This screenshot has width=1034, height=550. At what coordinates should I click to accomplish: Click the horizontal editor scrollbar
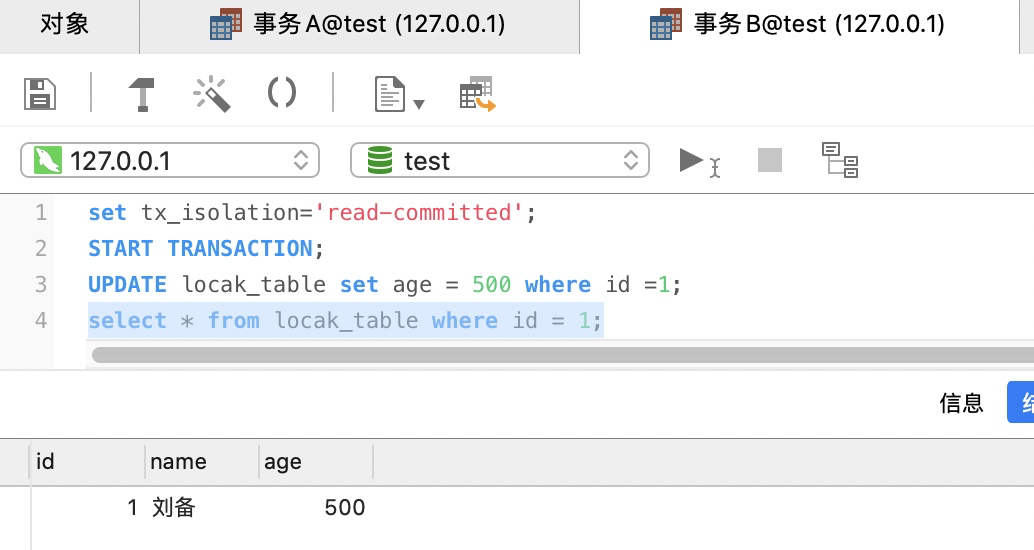coord(563,355)
